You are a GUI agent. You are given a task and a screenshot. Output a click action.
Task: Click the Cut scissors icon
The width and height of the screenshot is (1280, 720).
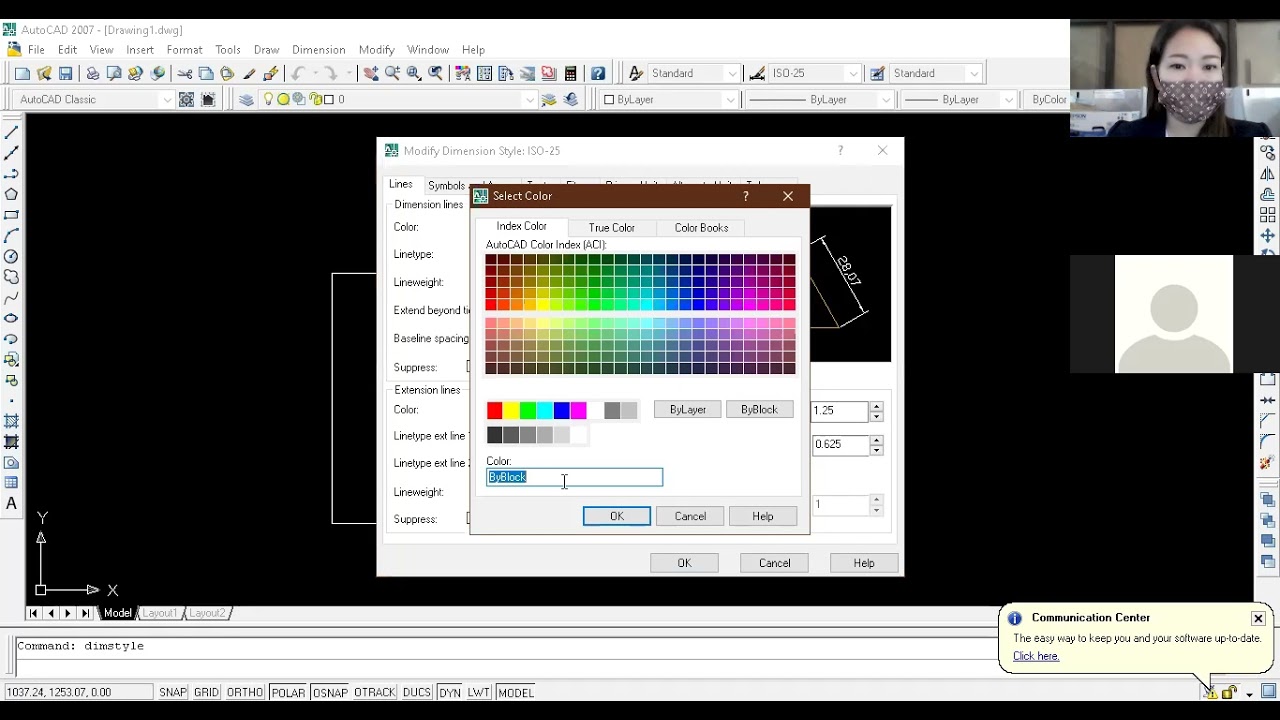pos(184,73)
